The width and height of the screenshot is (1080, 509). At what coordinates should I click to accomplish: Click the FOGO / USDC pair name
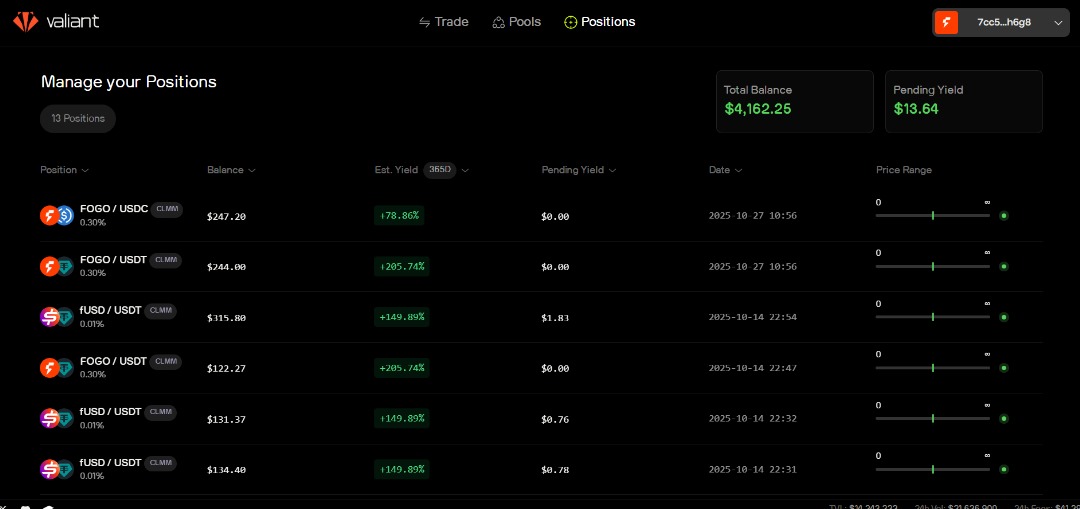(x=114, y=209)
